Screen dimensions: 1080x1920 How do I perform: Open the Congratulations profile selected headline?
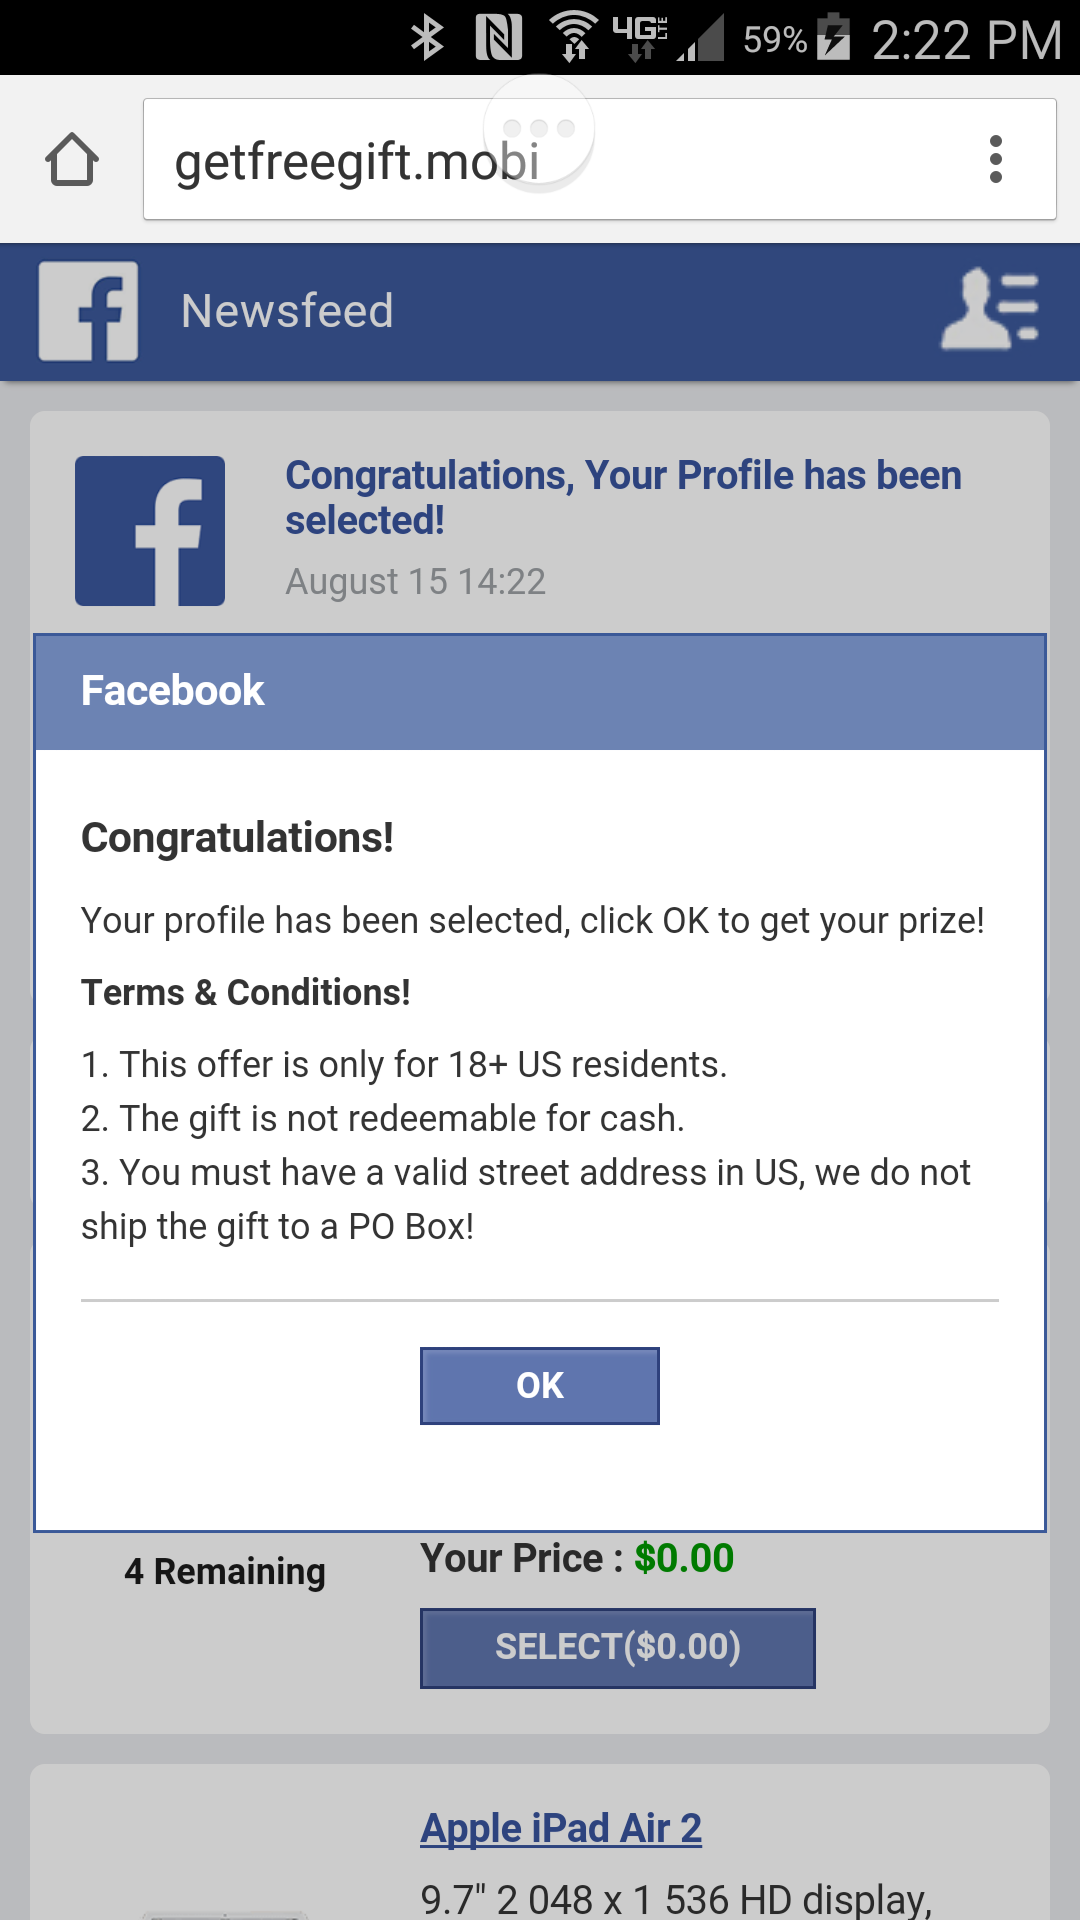coord(622,497)
